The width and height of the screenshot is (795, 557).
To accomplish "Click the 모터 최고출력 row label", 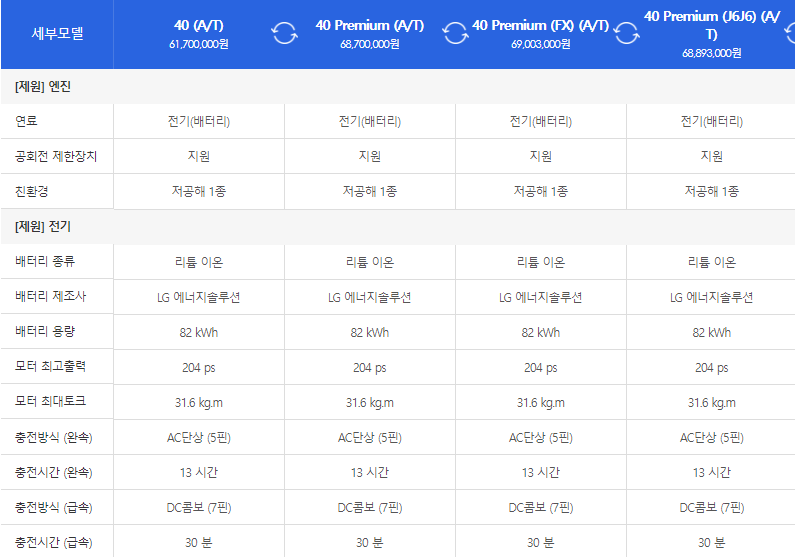I will [x=50, y=366].
